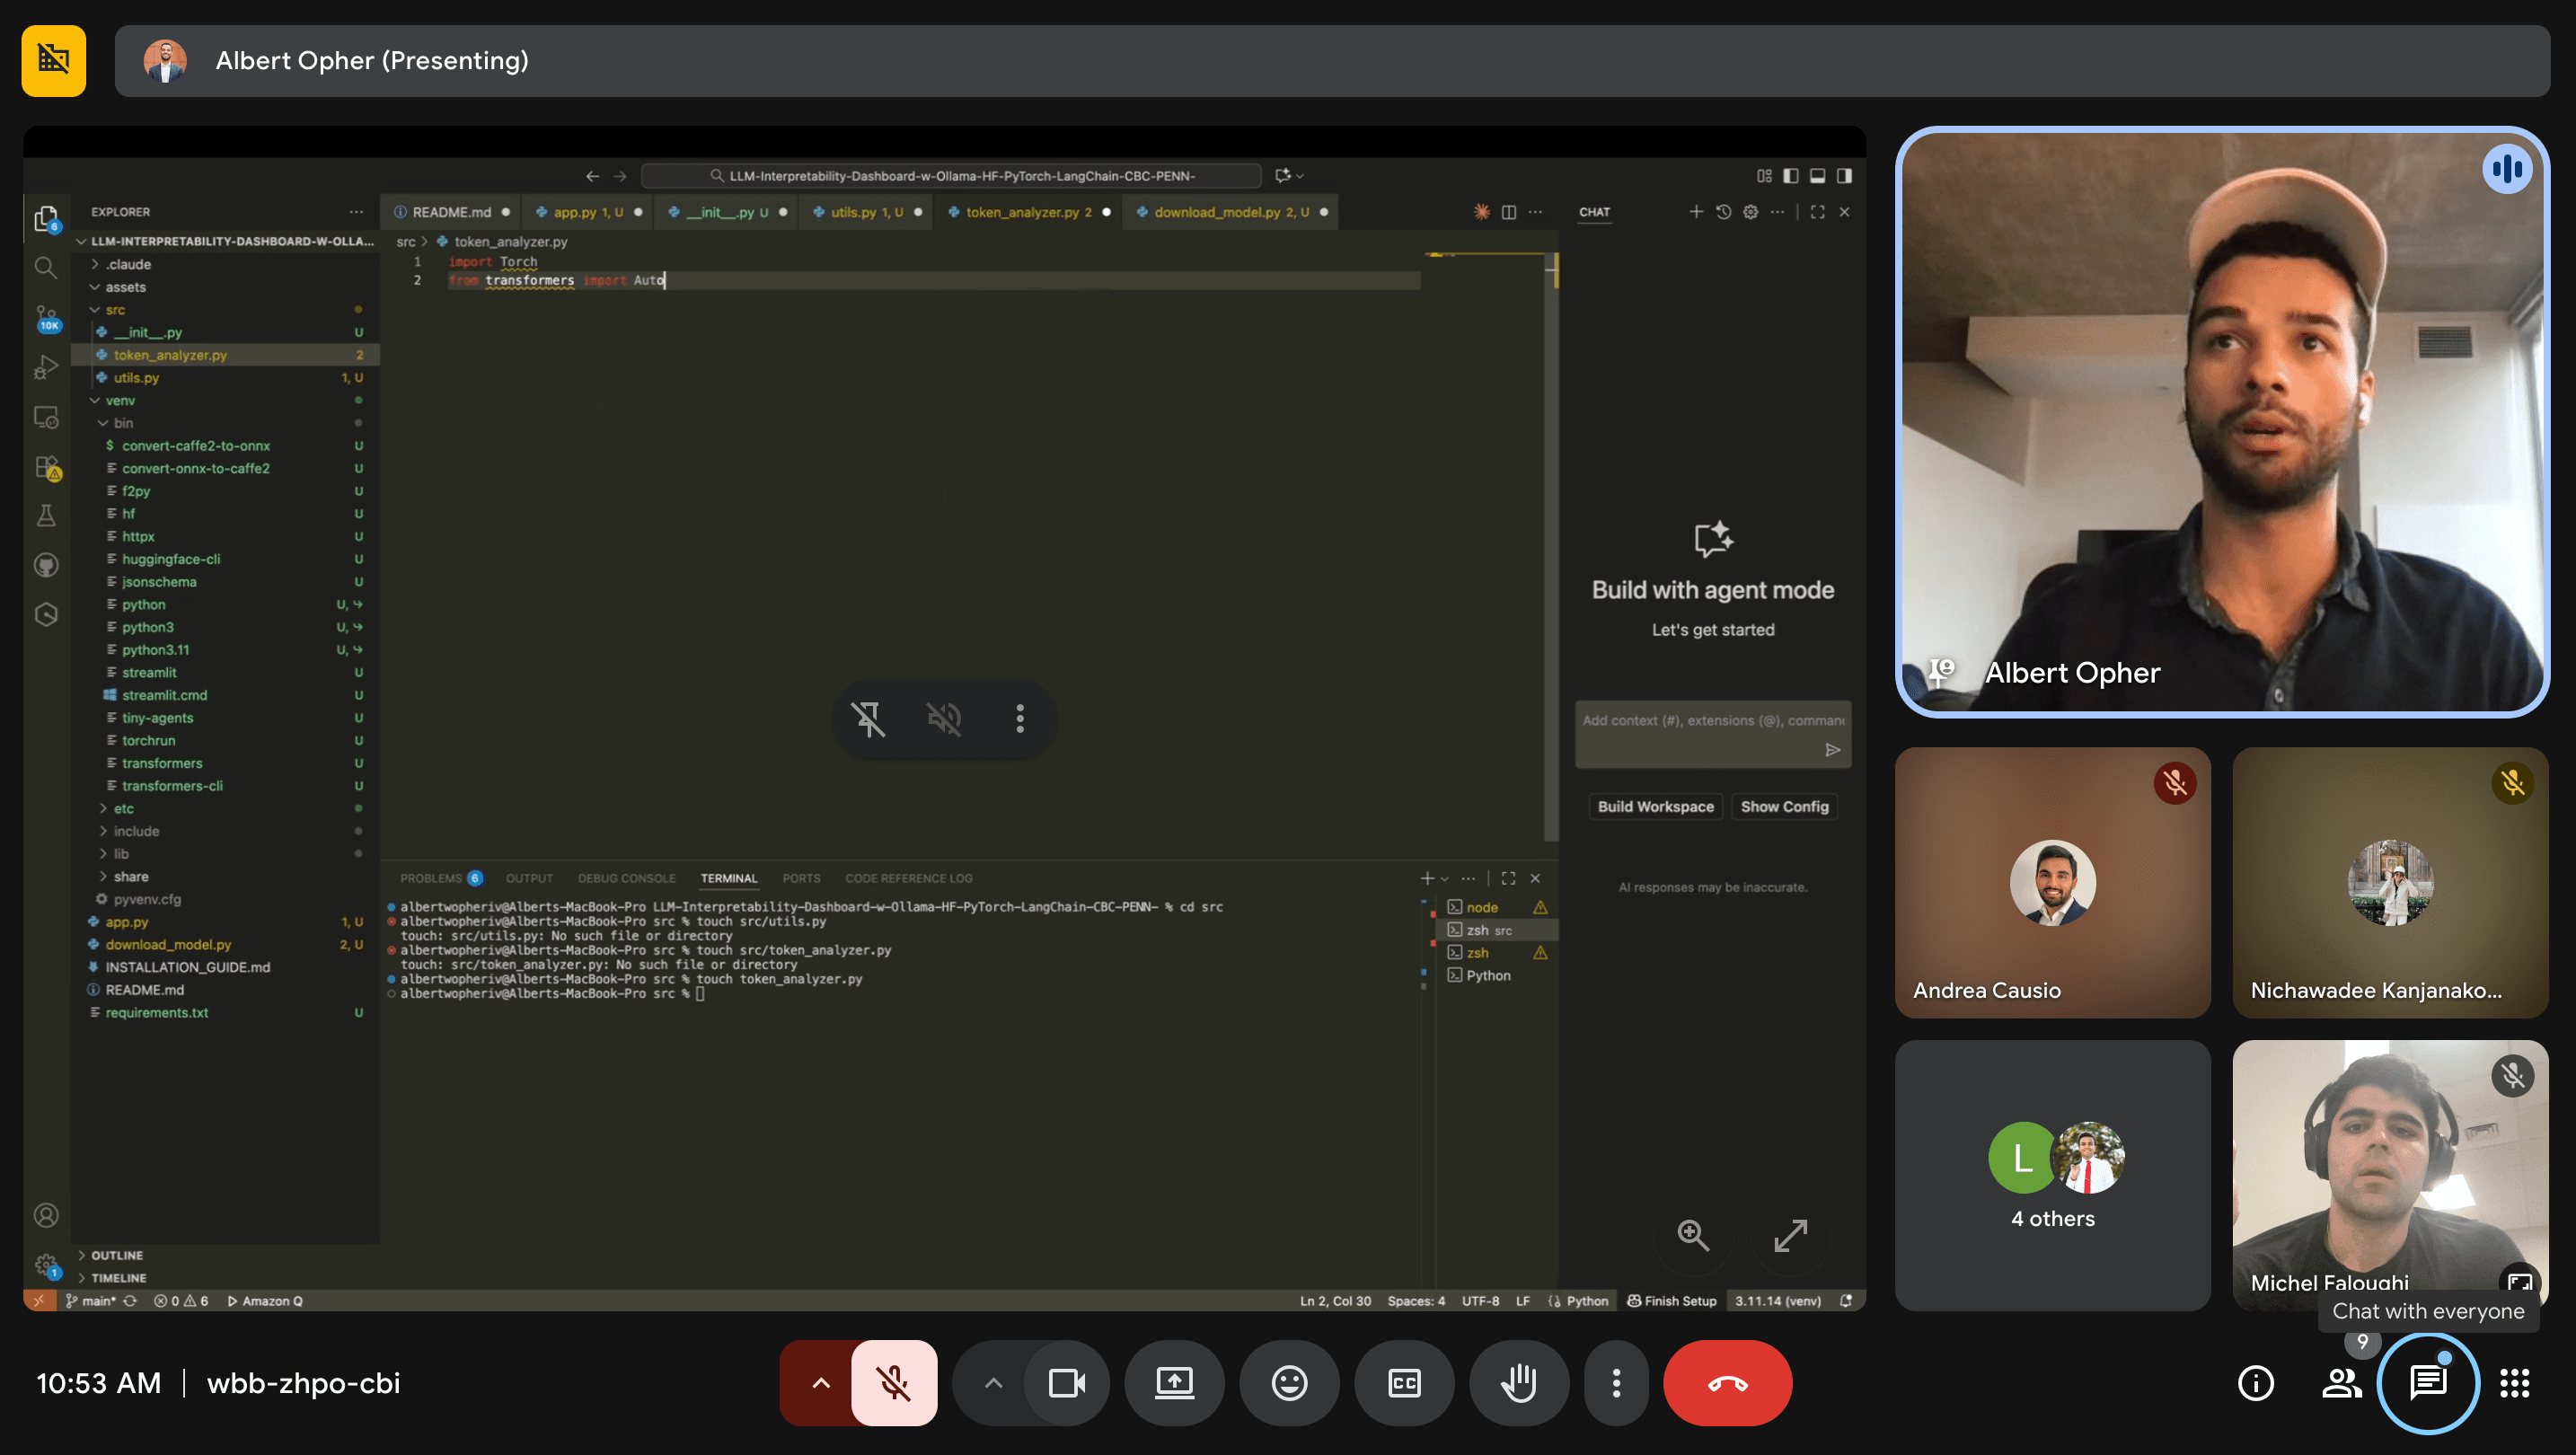2576x1455 pixels.
Task: Turn off the camera
Action: coord(1066,1383)
